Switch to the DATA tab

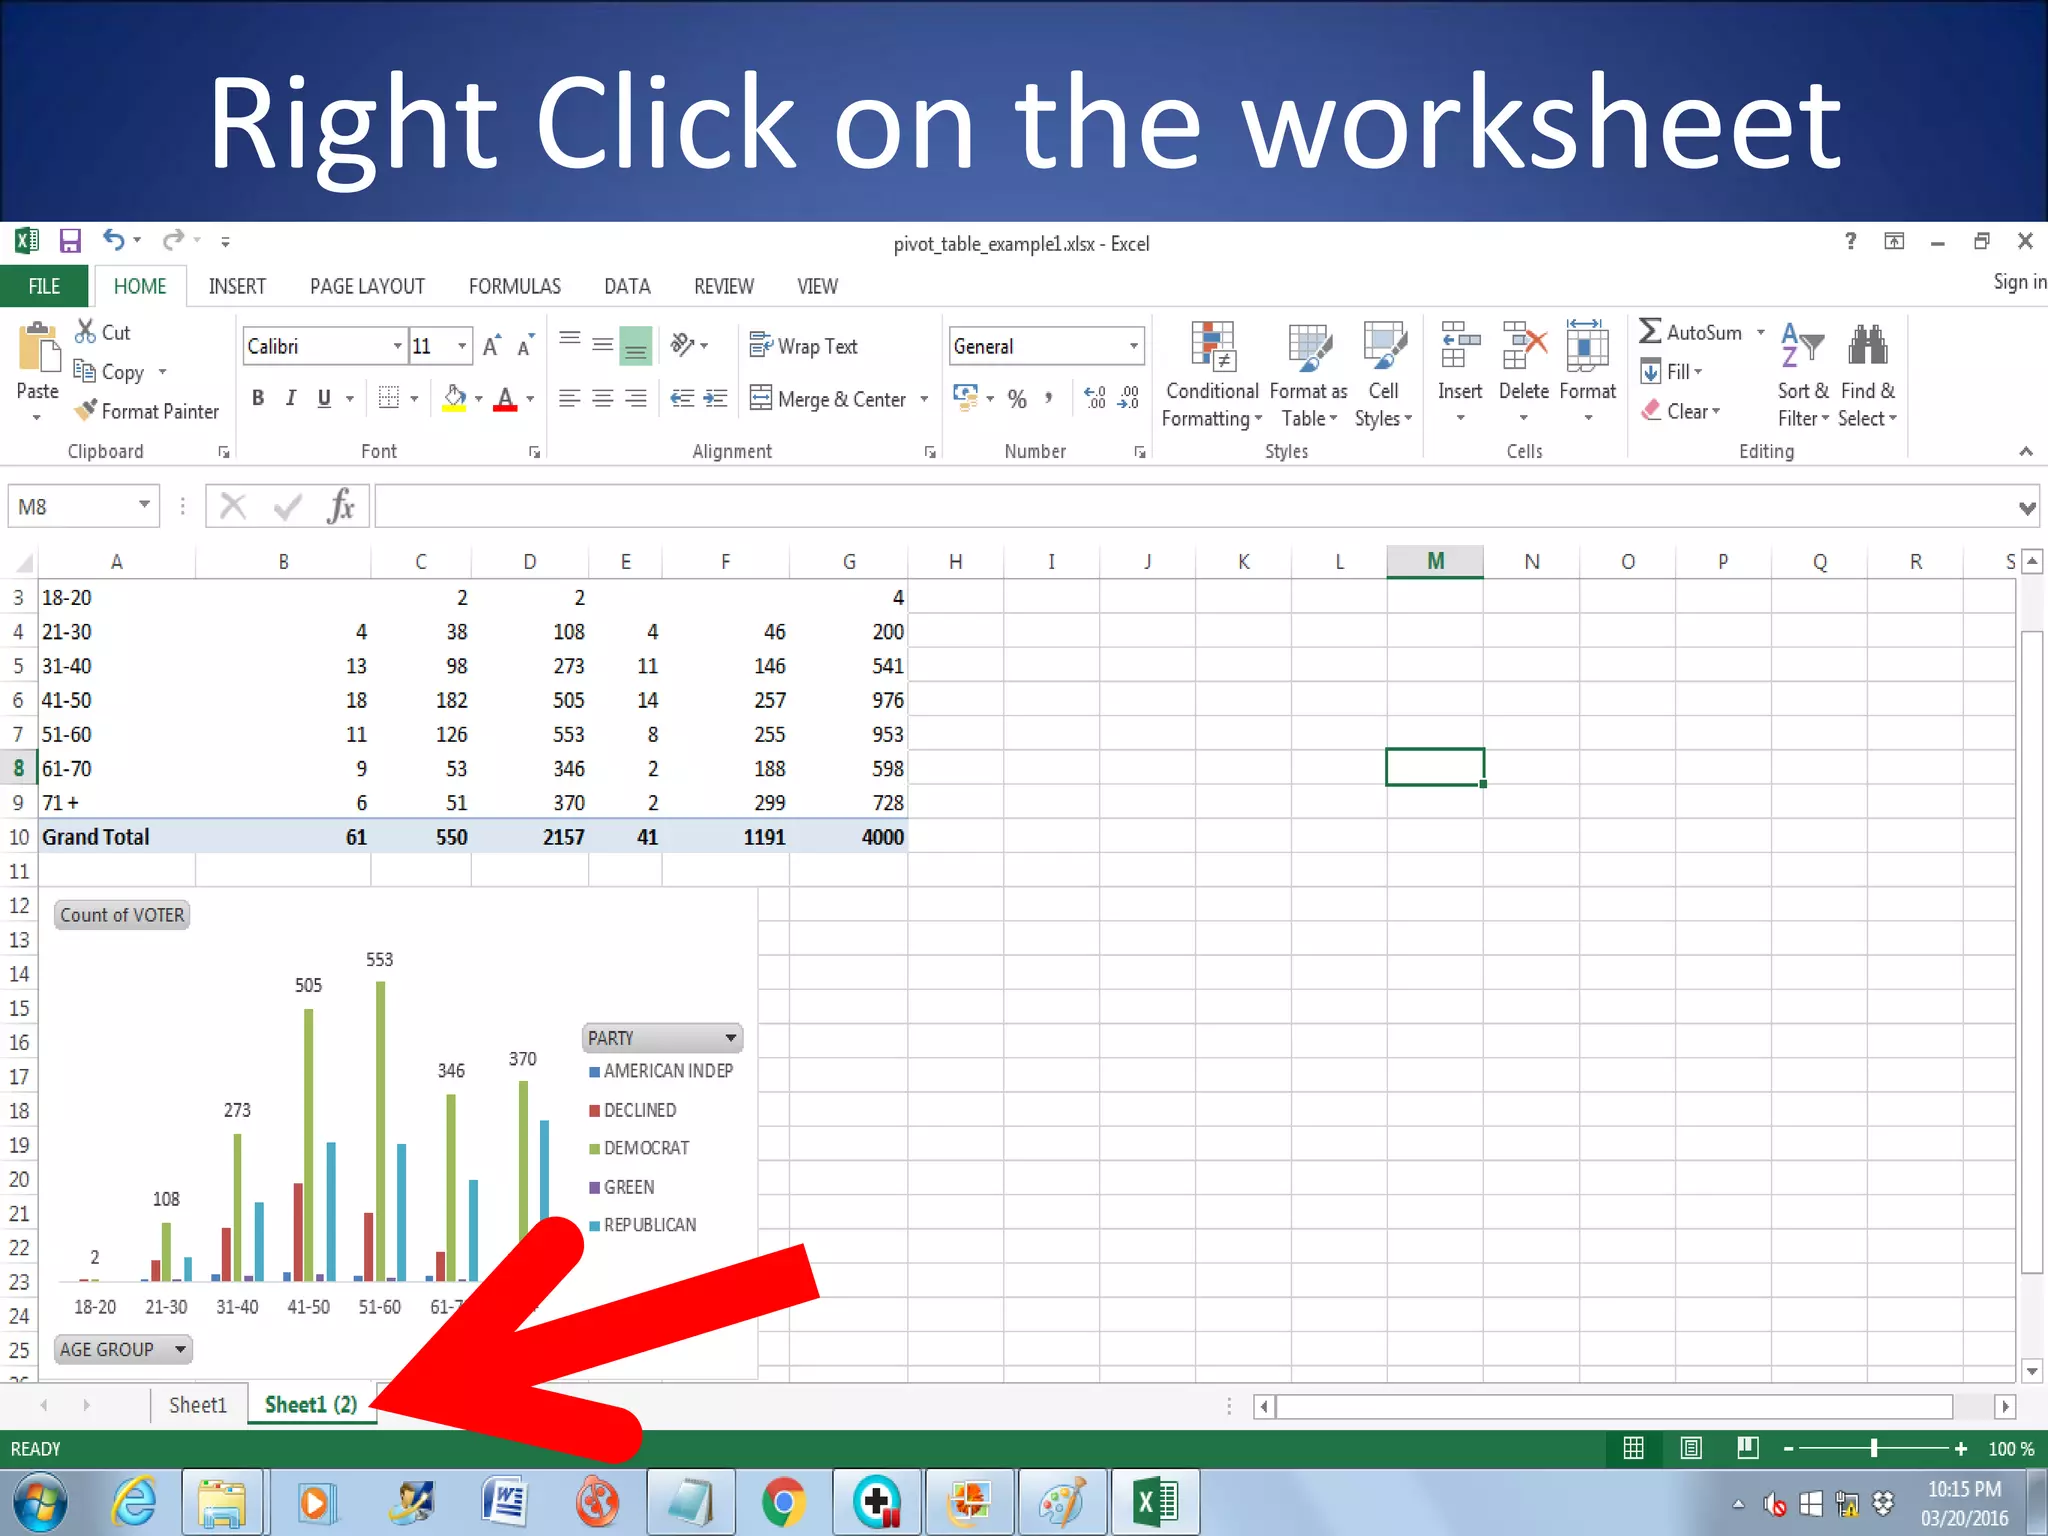627,286
